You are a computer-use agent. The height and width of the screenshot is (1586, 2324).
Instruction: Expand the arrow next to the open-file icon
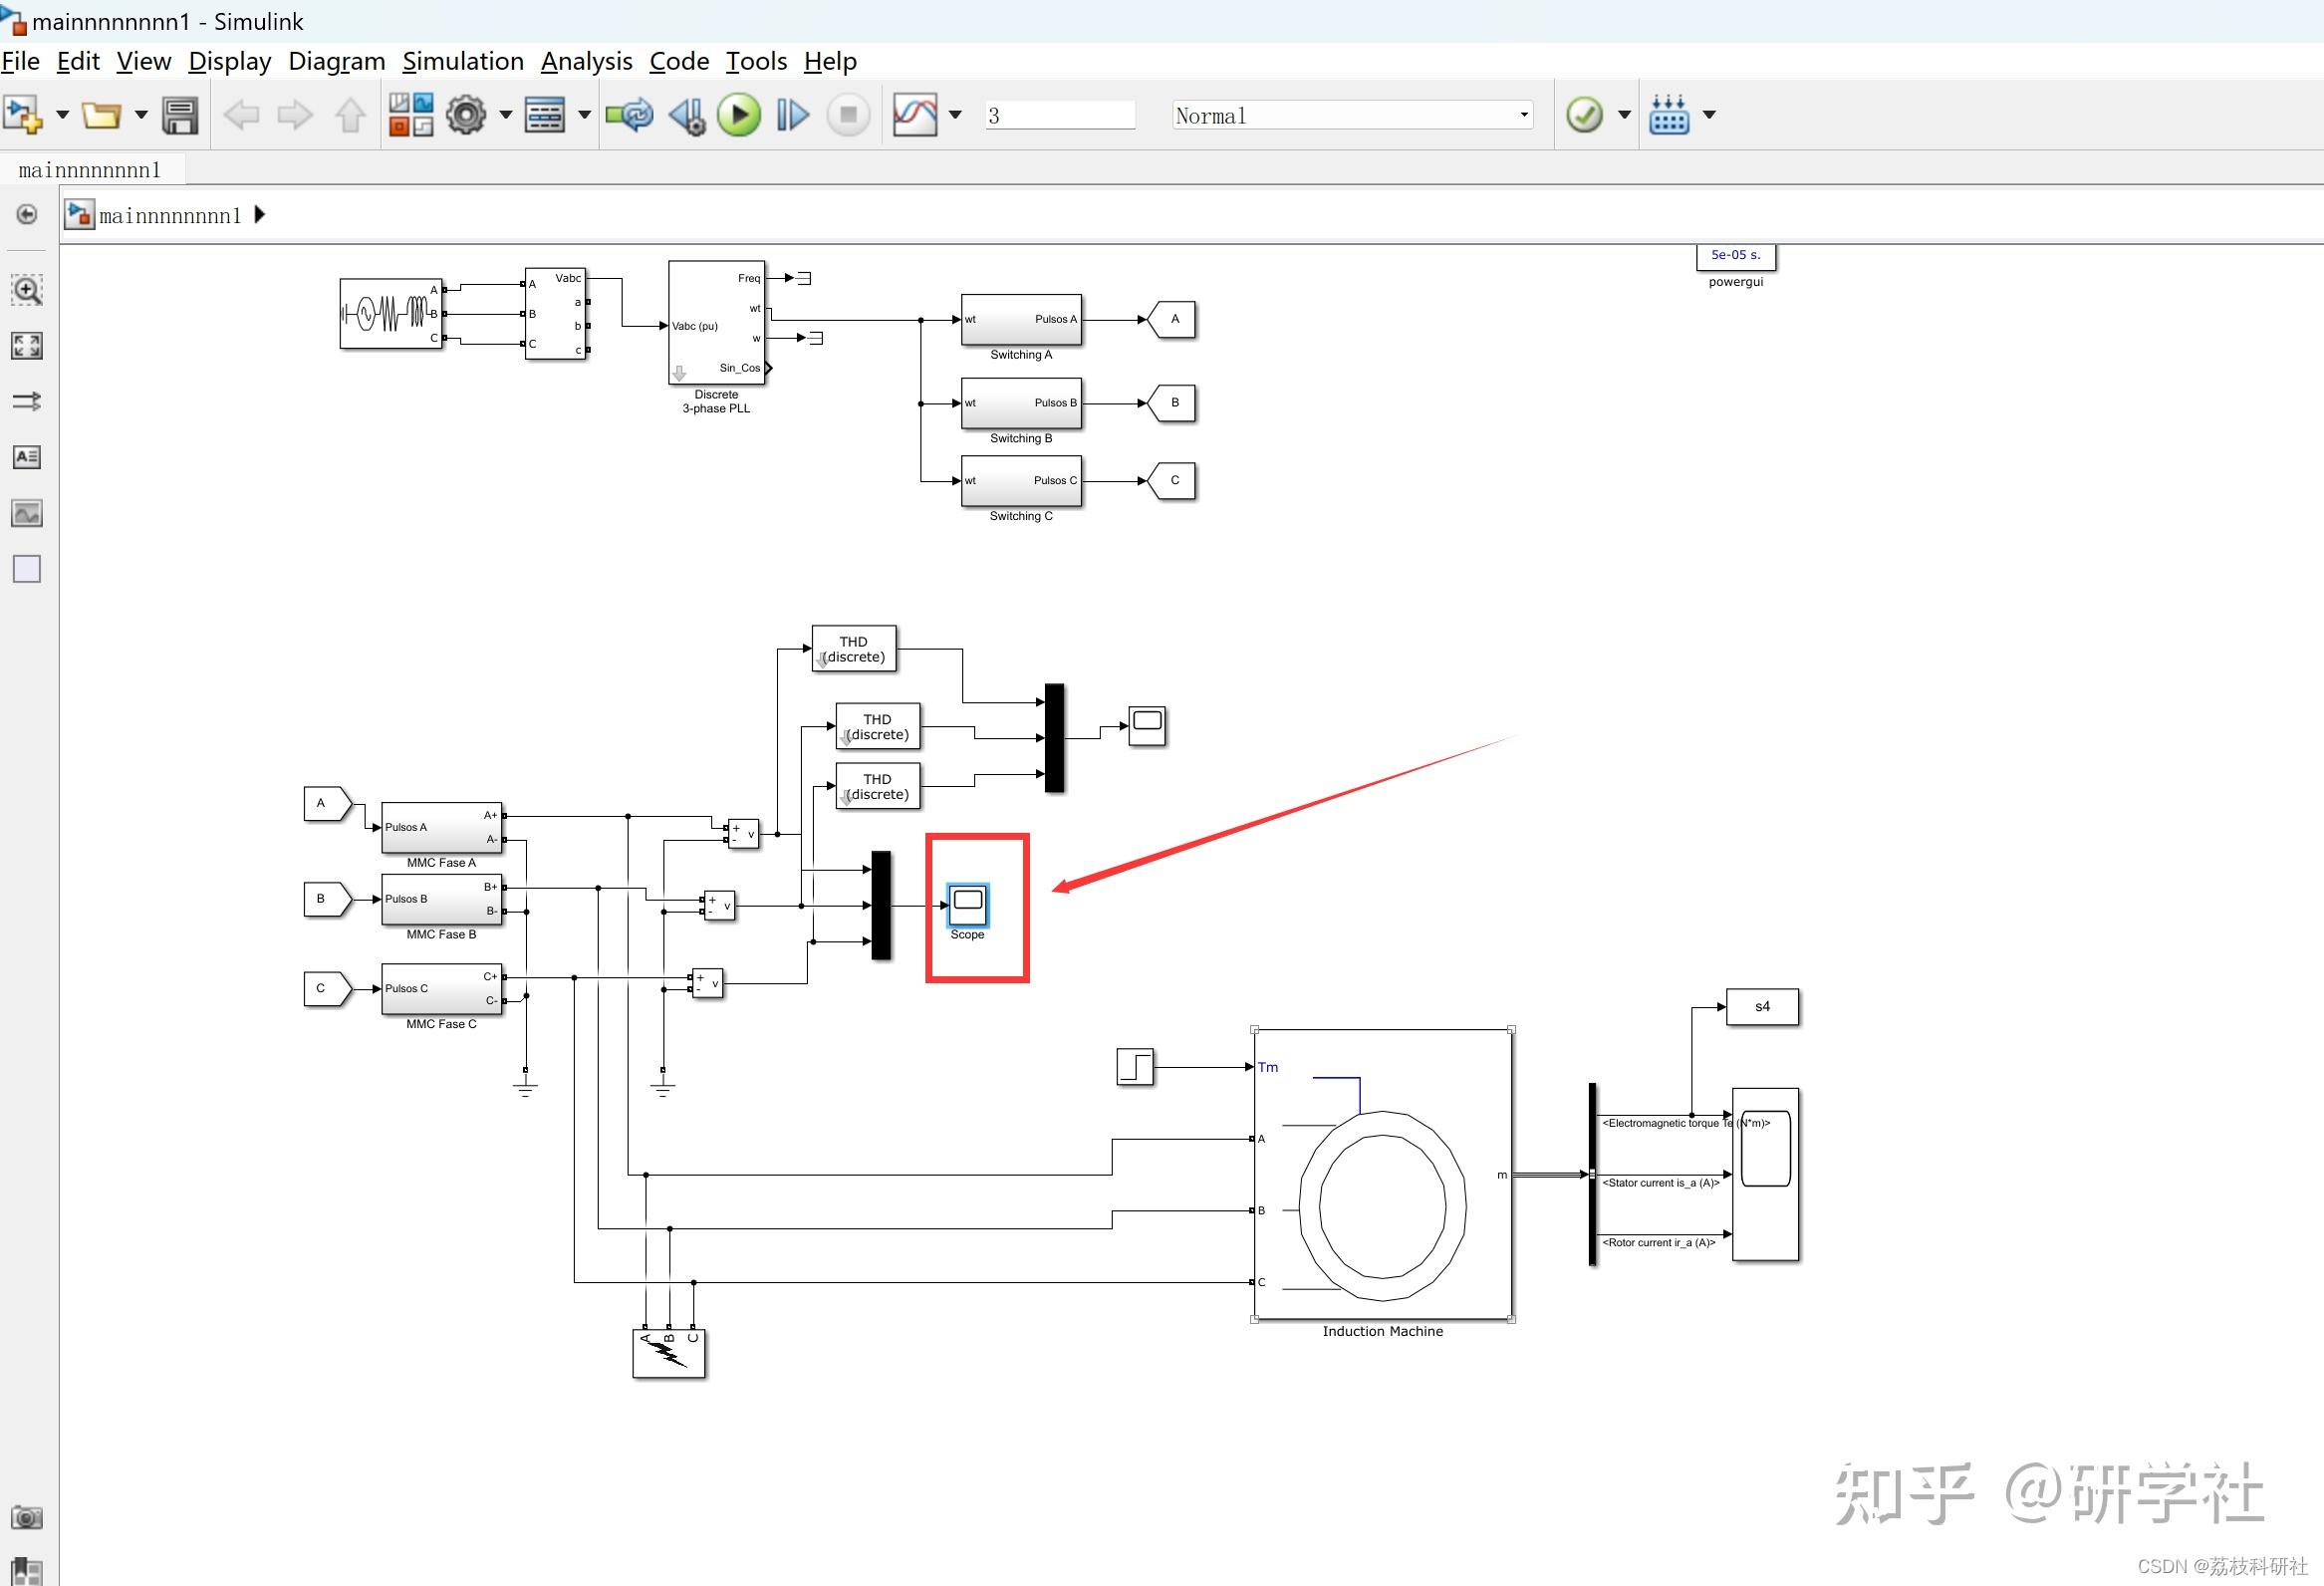[140, 114]
